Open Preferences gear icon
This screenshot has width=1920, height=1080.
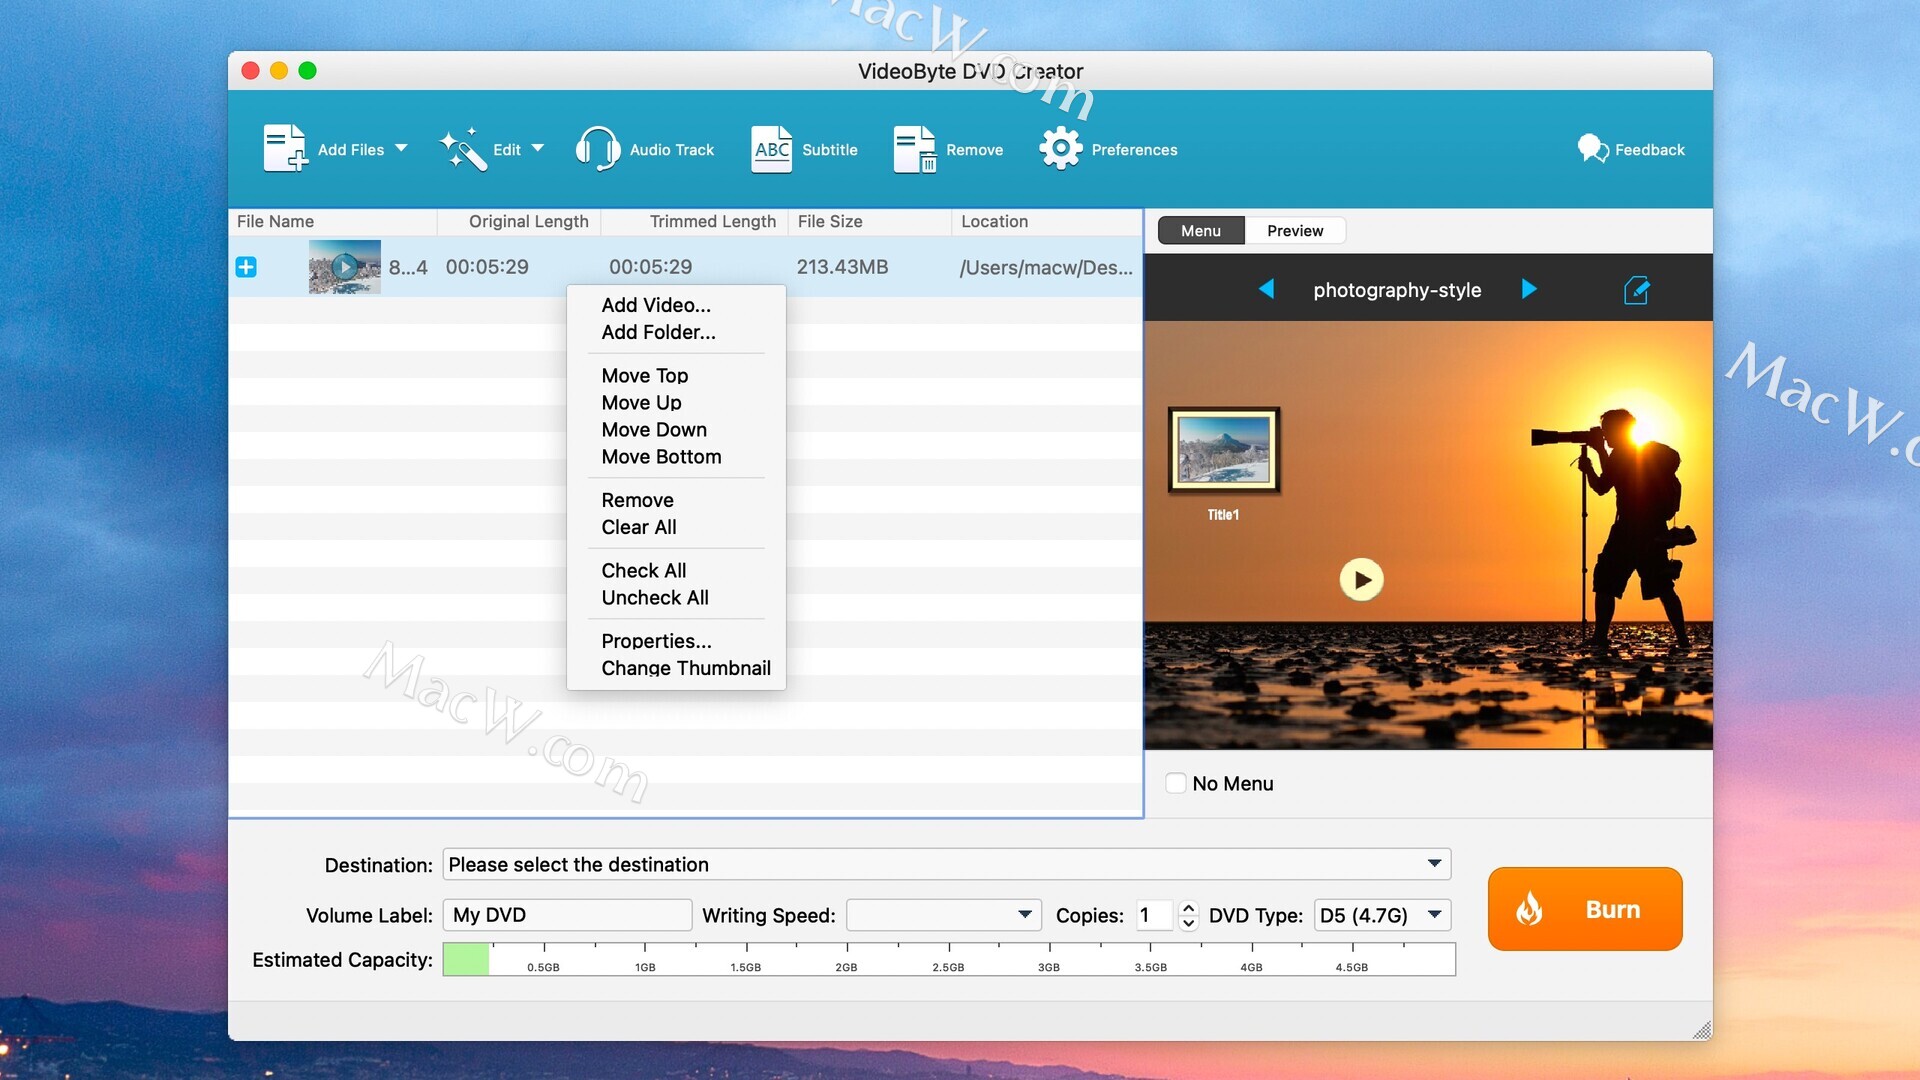[x=1060, y=149]
